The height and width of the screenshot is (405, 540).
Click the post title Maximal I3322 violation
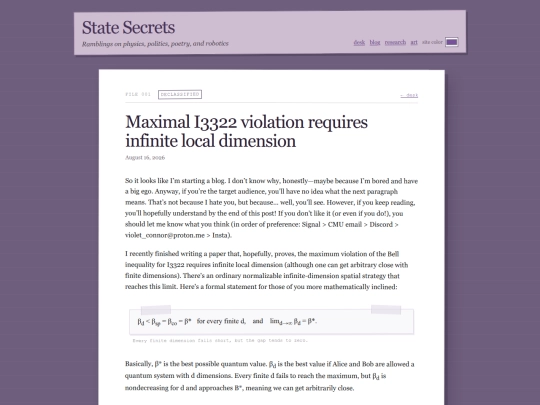coord(246,131)
